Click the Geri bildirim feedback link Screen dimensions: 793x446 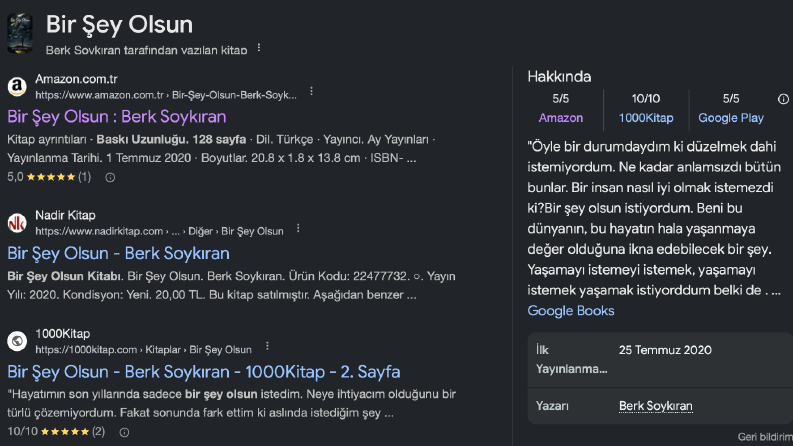tap(765, 437)
